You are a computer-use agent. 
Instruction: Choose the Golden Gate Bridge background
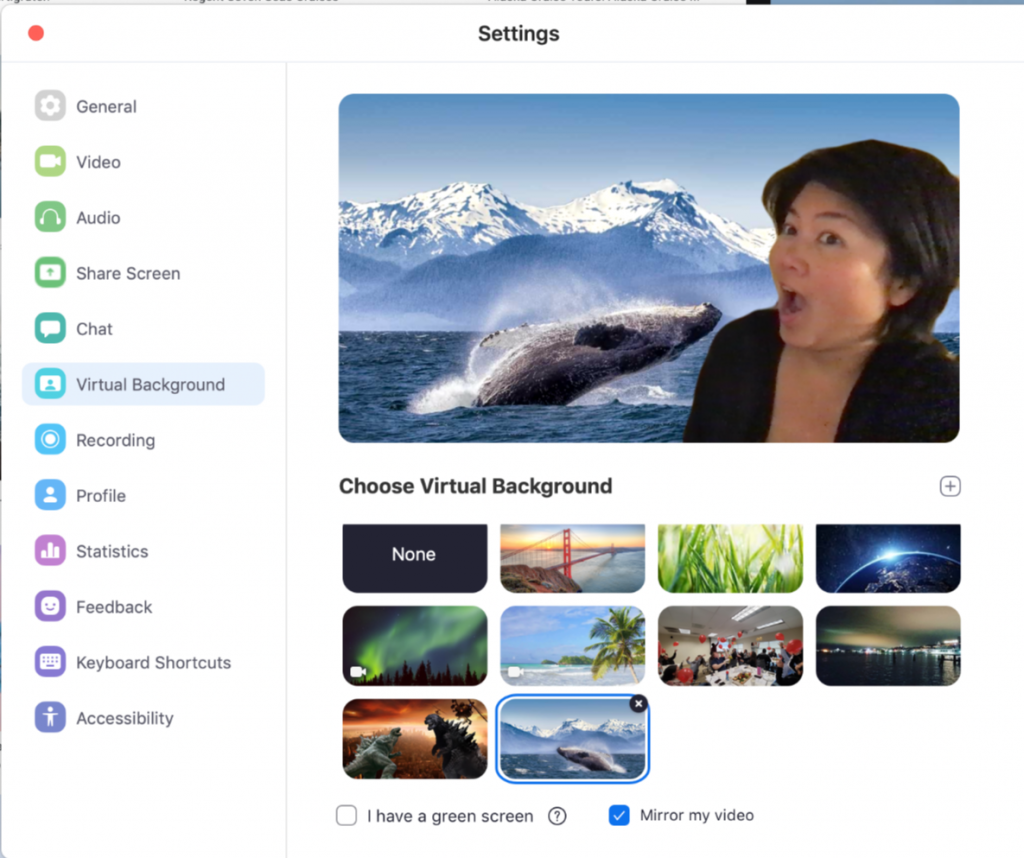[x=572, y=557]
